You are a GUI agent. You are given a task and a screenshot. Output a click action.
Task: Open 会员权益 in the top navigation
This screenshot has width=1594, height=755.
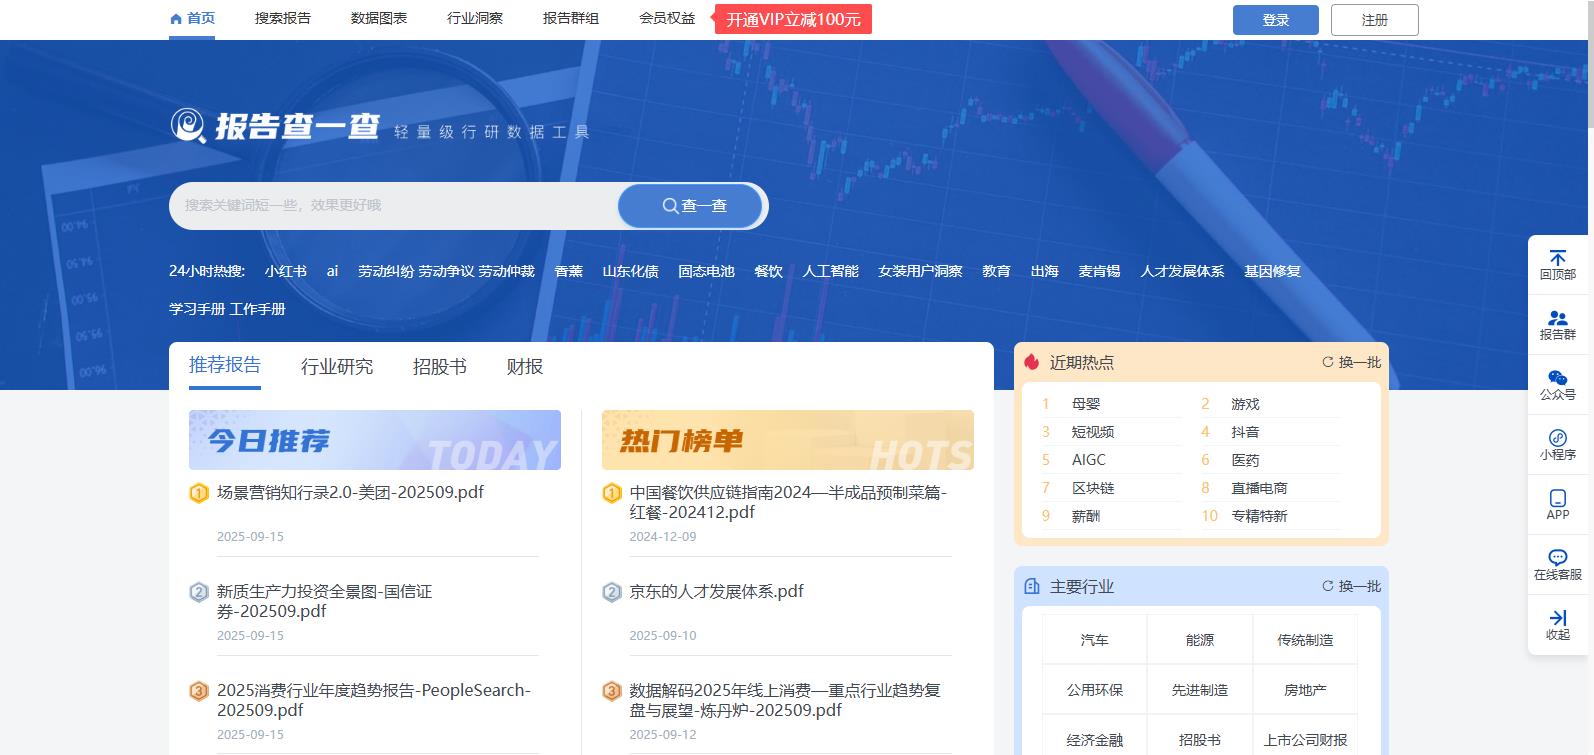click(667, 18)
